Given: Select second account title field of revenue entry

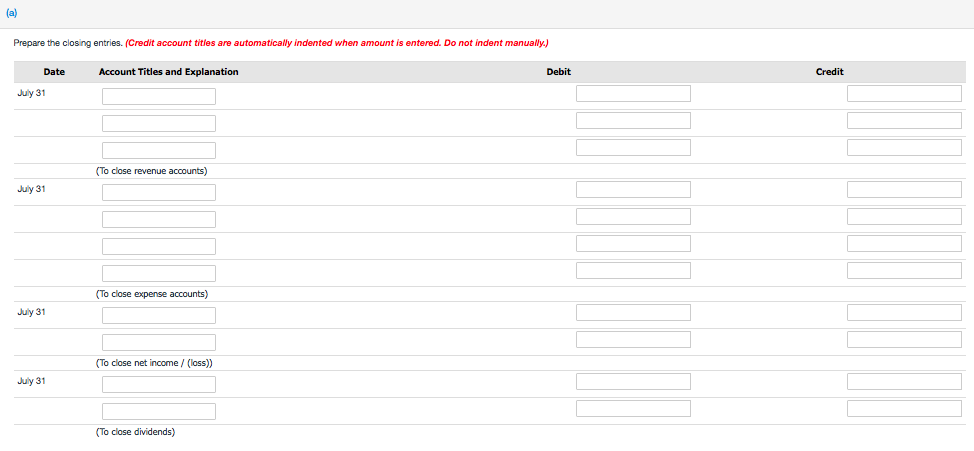Looking at the screenshot, I should point(158,123).
